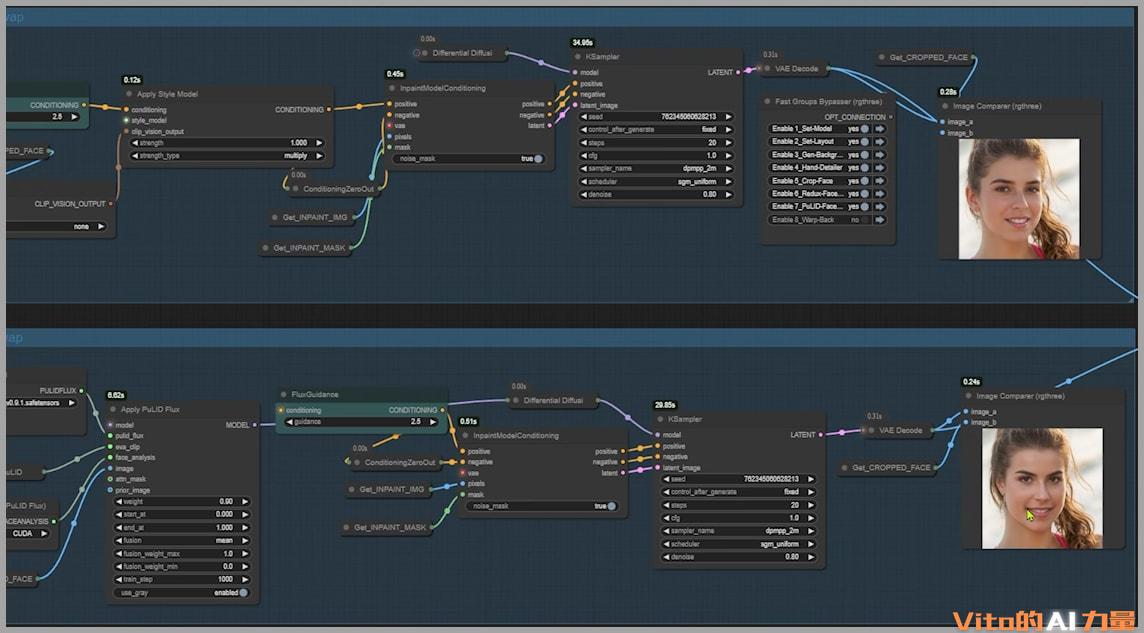Collapse the KSampler node timed 34.95s

tap(579, 56)
